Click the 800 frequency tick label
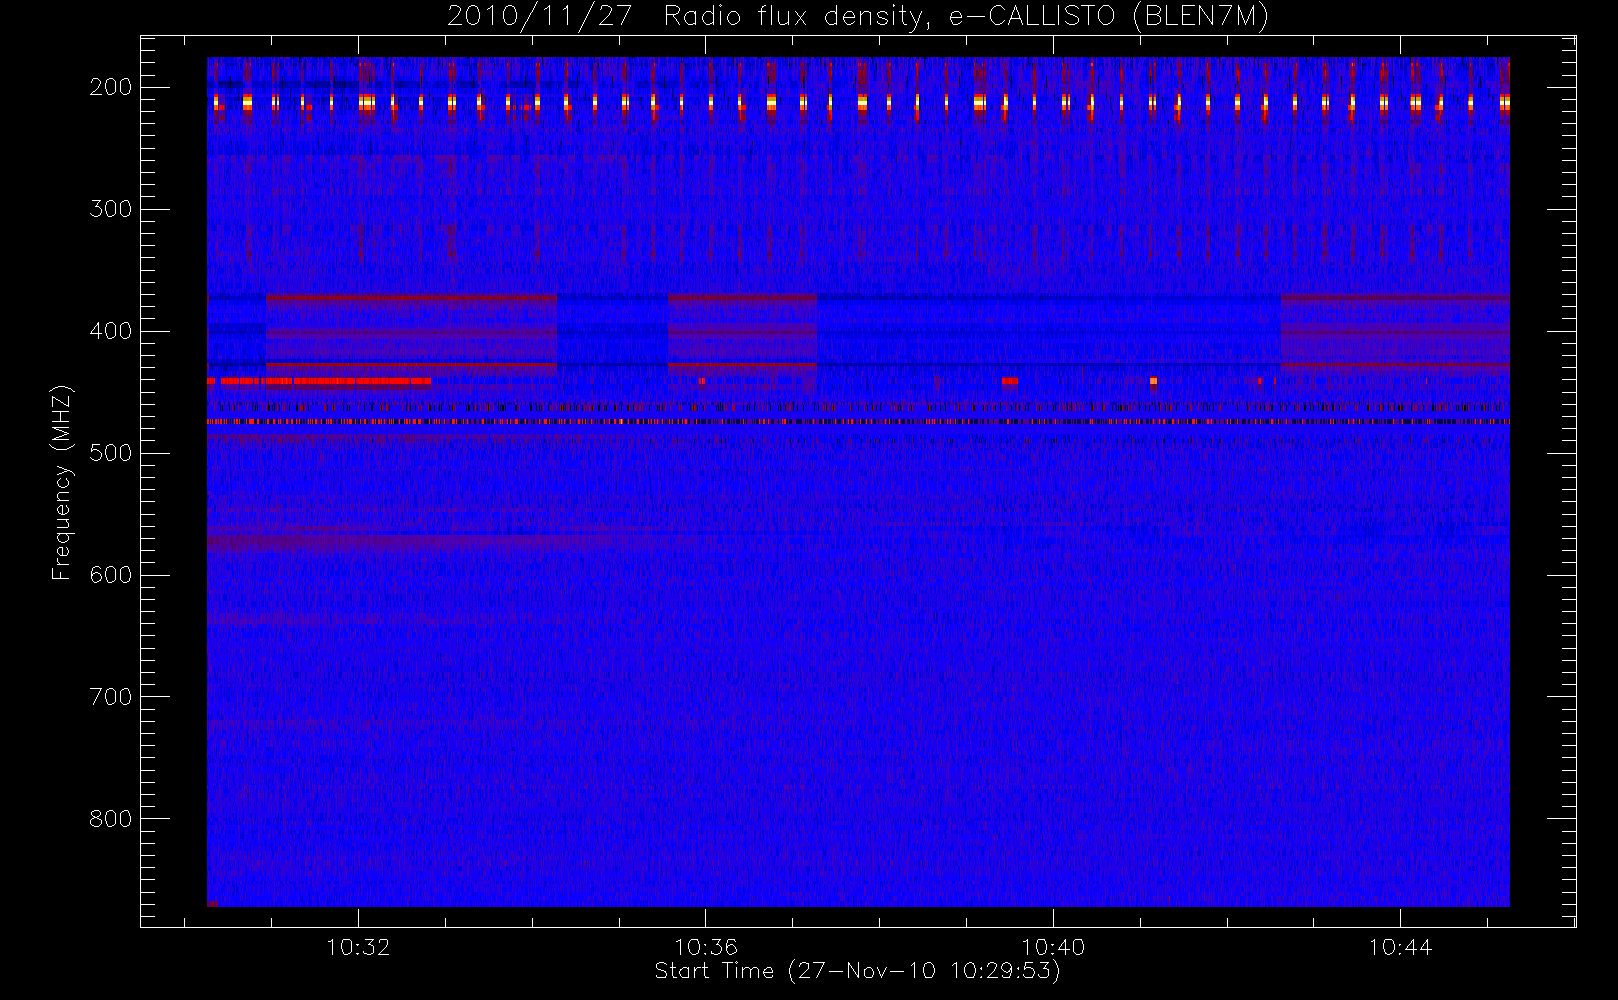Screen dimensions: 1618x1000 (111, 819)
